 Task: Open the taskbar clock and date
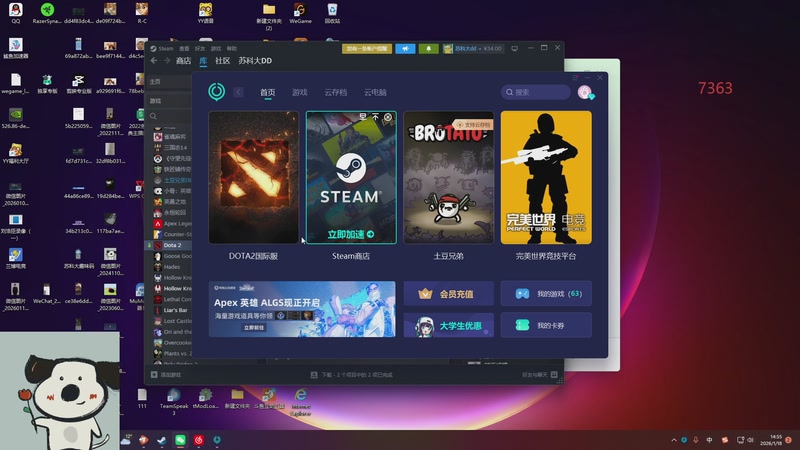[x=771, y=440]
